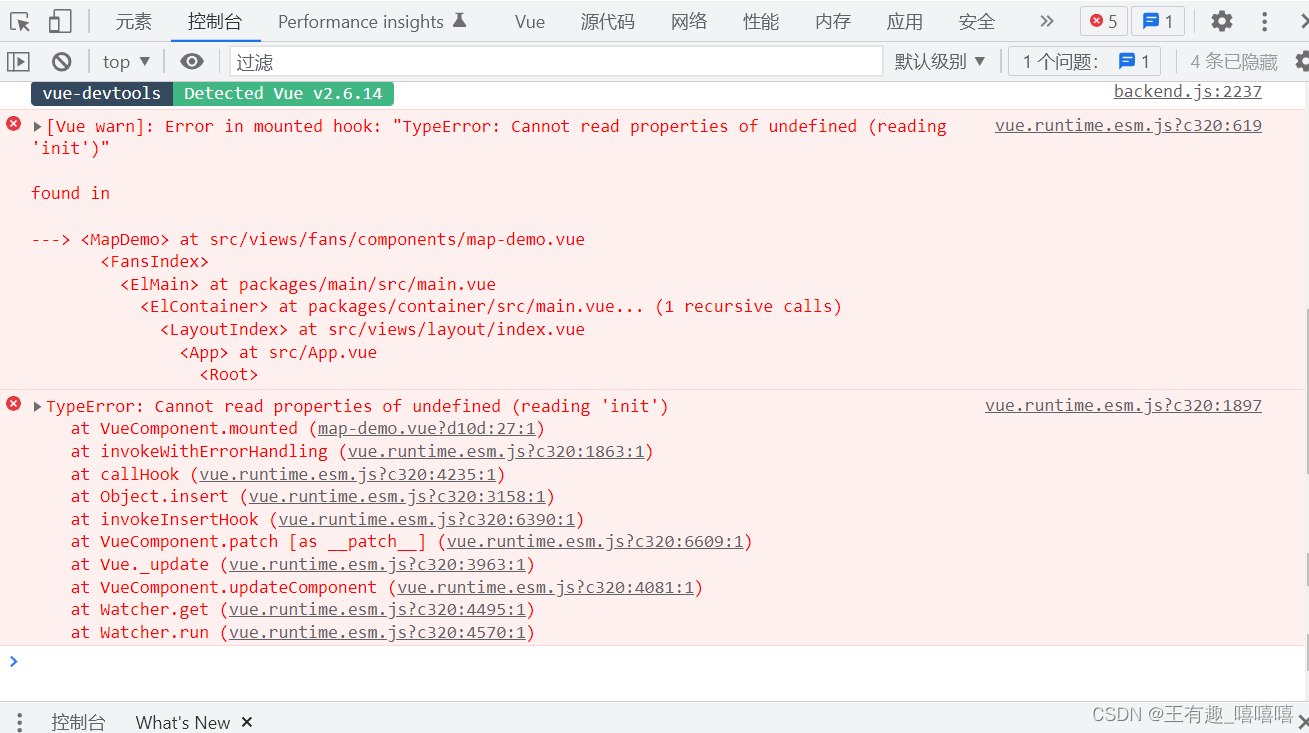The width and height of the screenshot is (1309, 733).
Task: Open the top context dropdown
Action: coord(127,62)
